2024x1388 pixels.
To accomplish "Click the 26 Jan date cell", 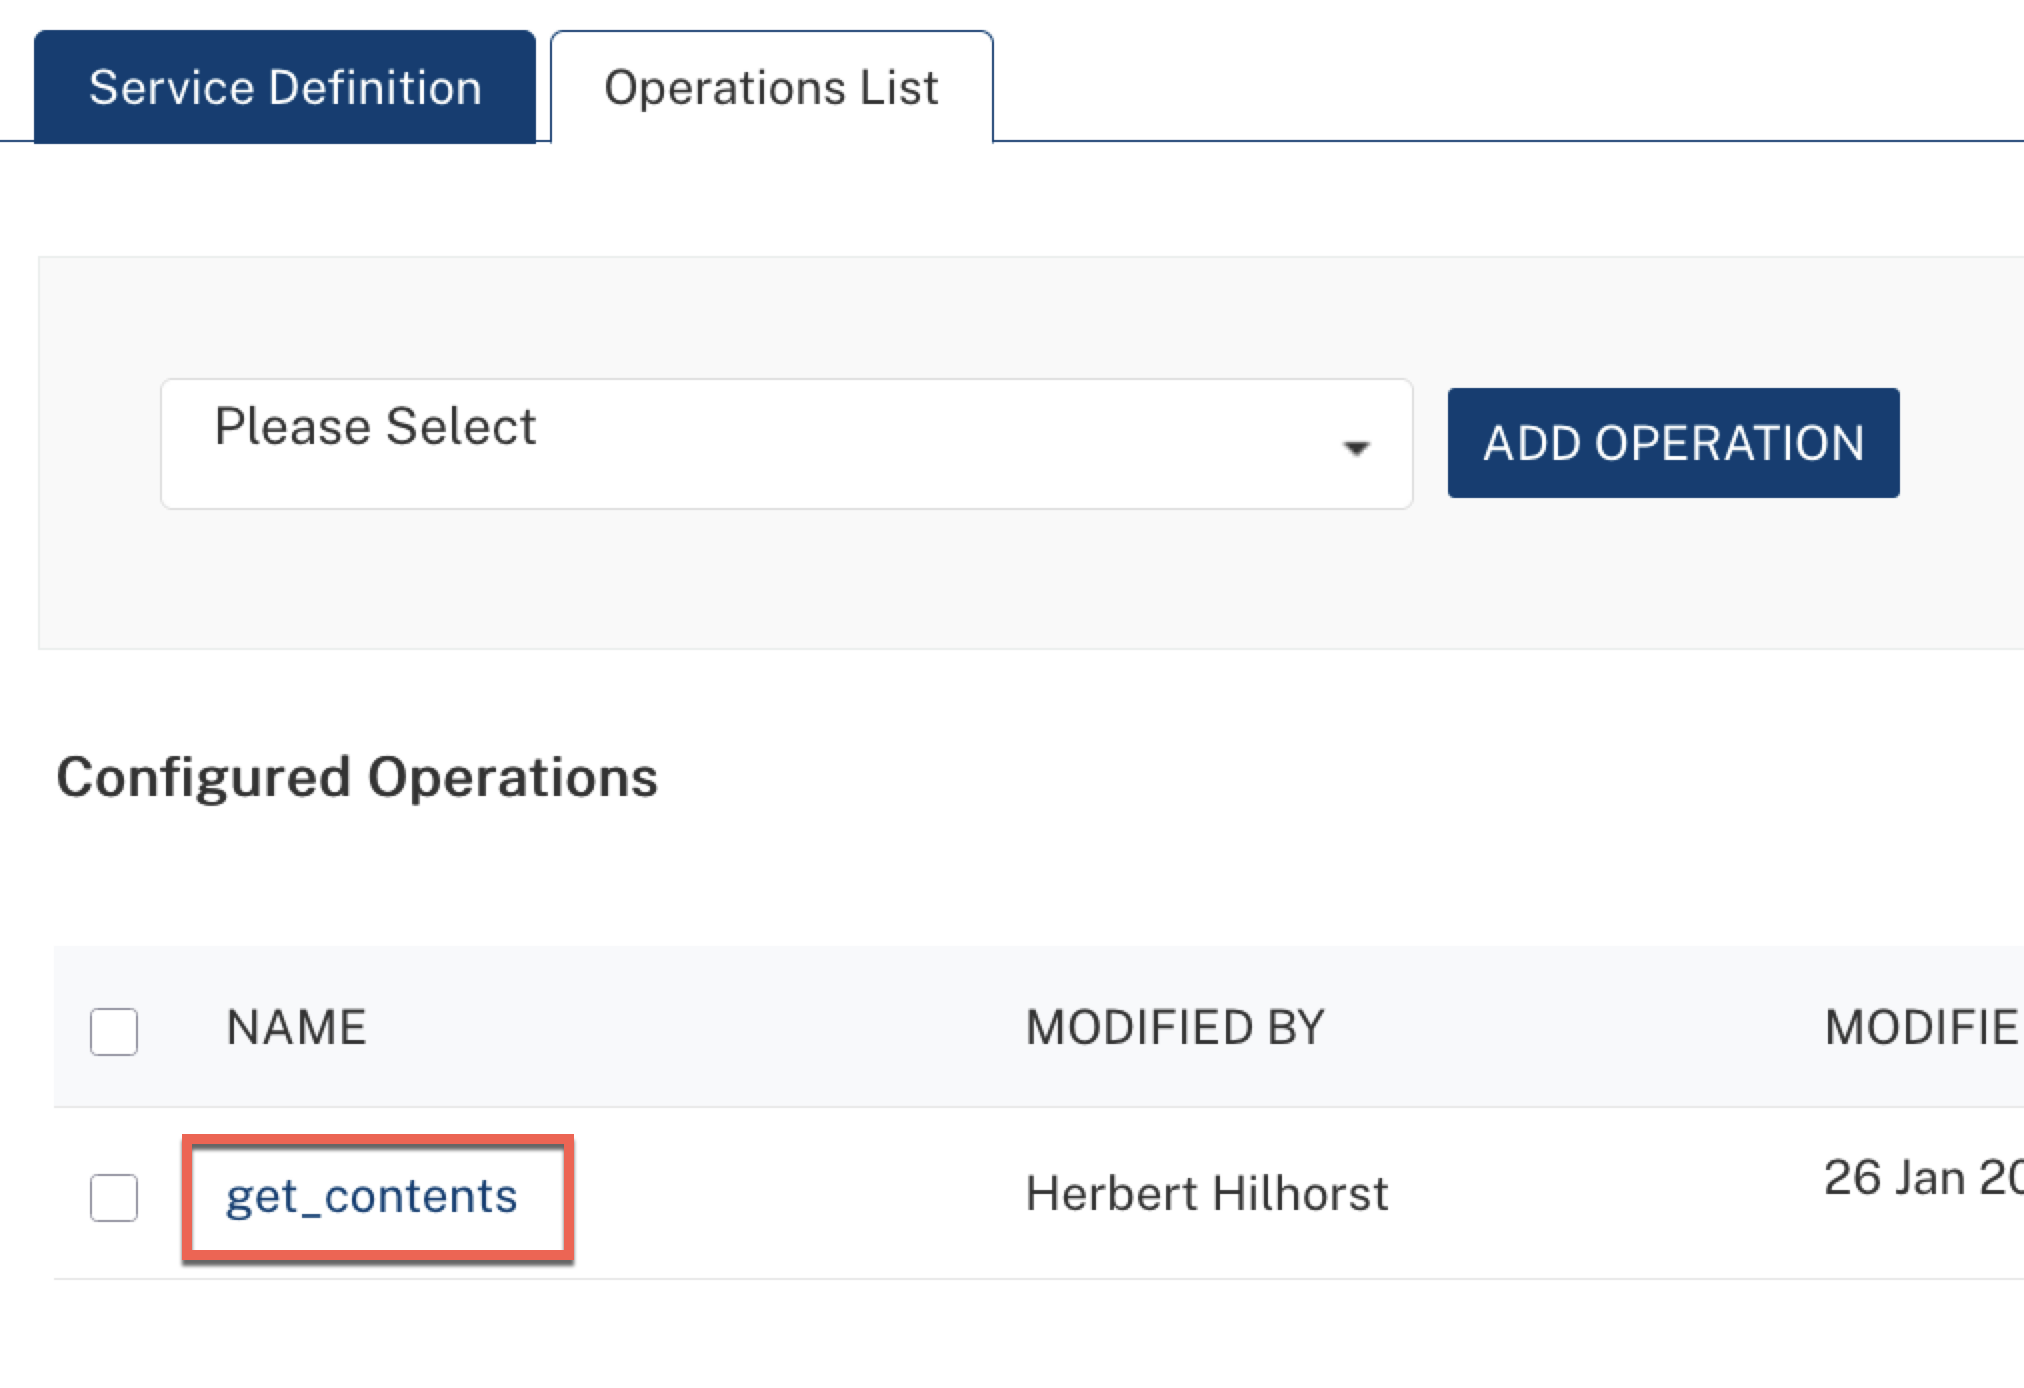I will click(x=1920, y=1179).
